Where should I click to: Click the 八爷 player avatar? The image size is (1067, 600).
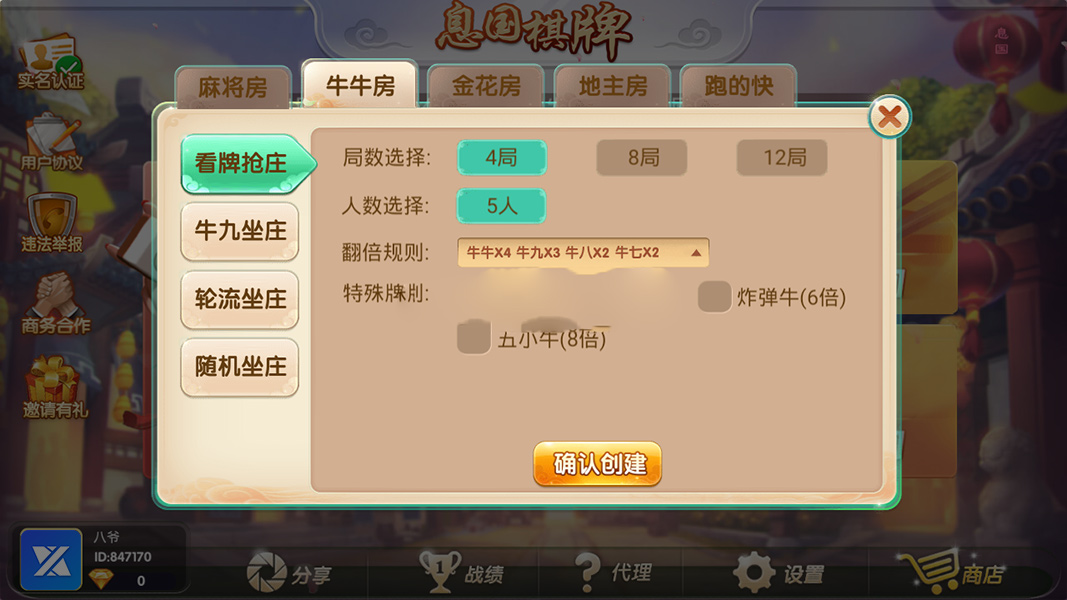51,559
